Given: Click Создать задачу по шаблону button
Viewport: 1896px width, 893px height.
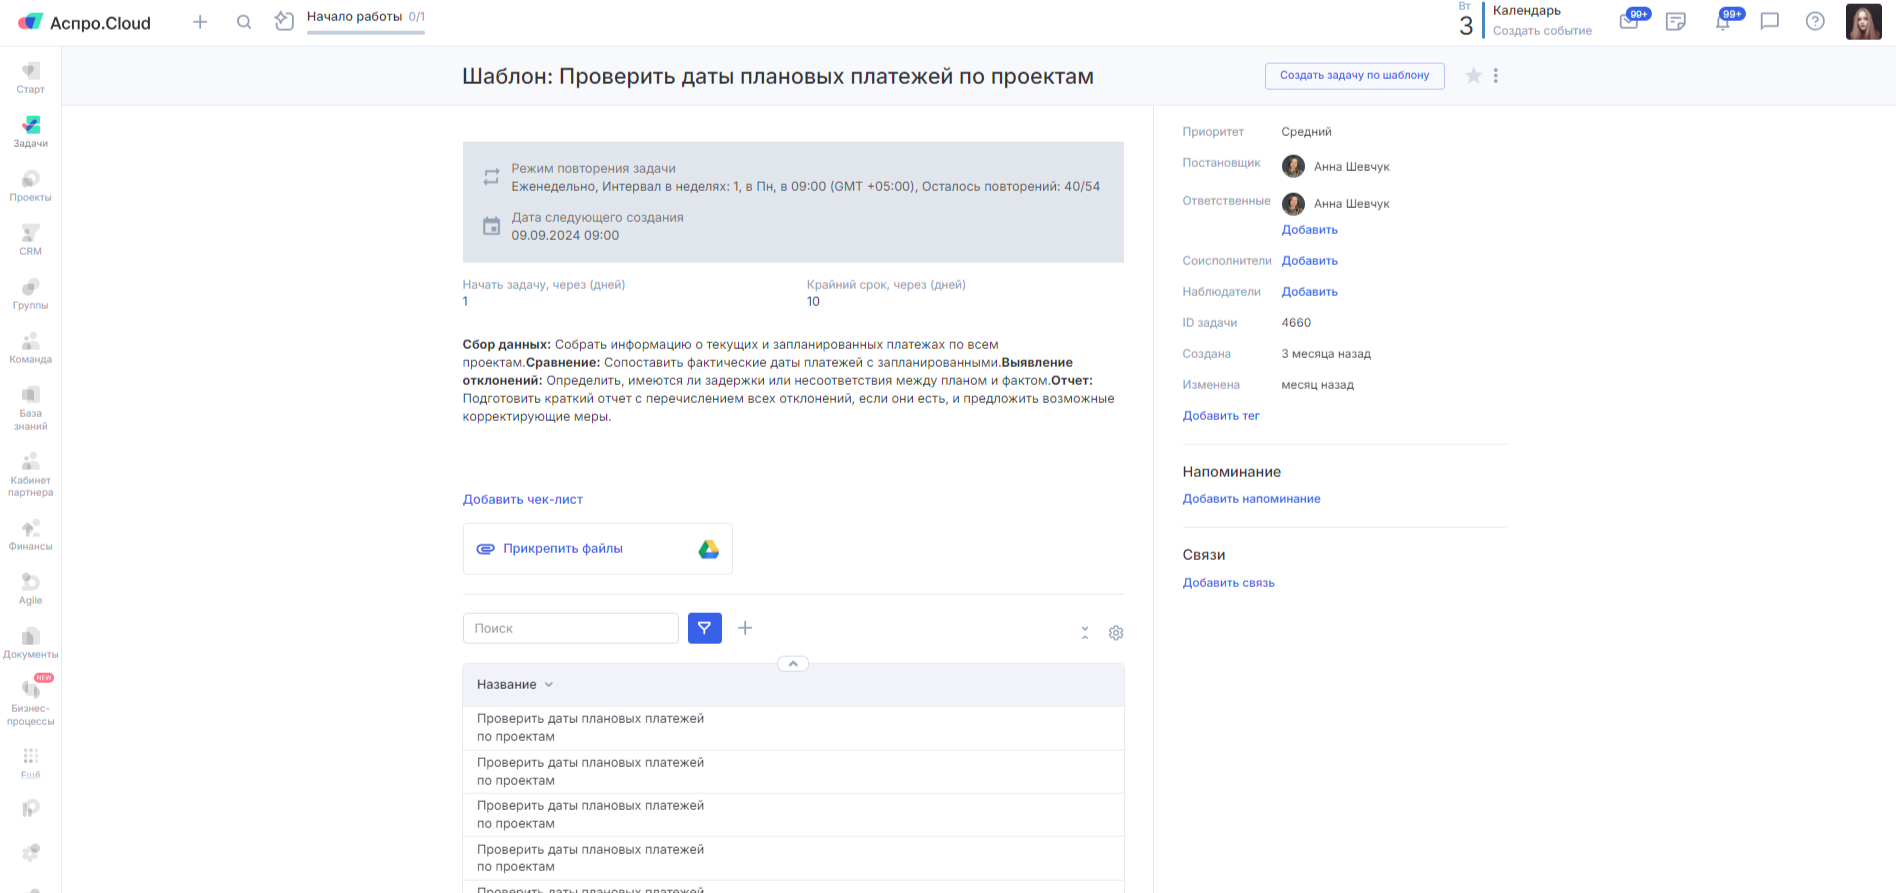Looking at the screenshot, I should tap(1354, 76).
